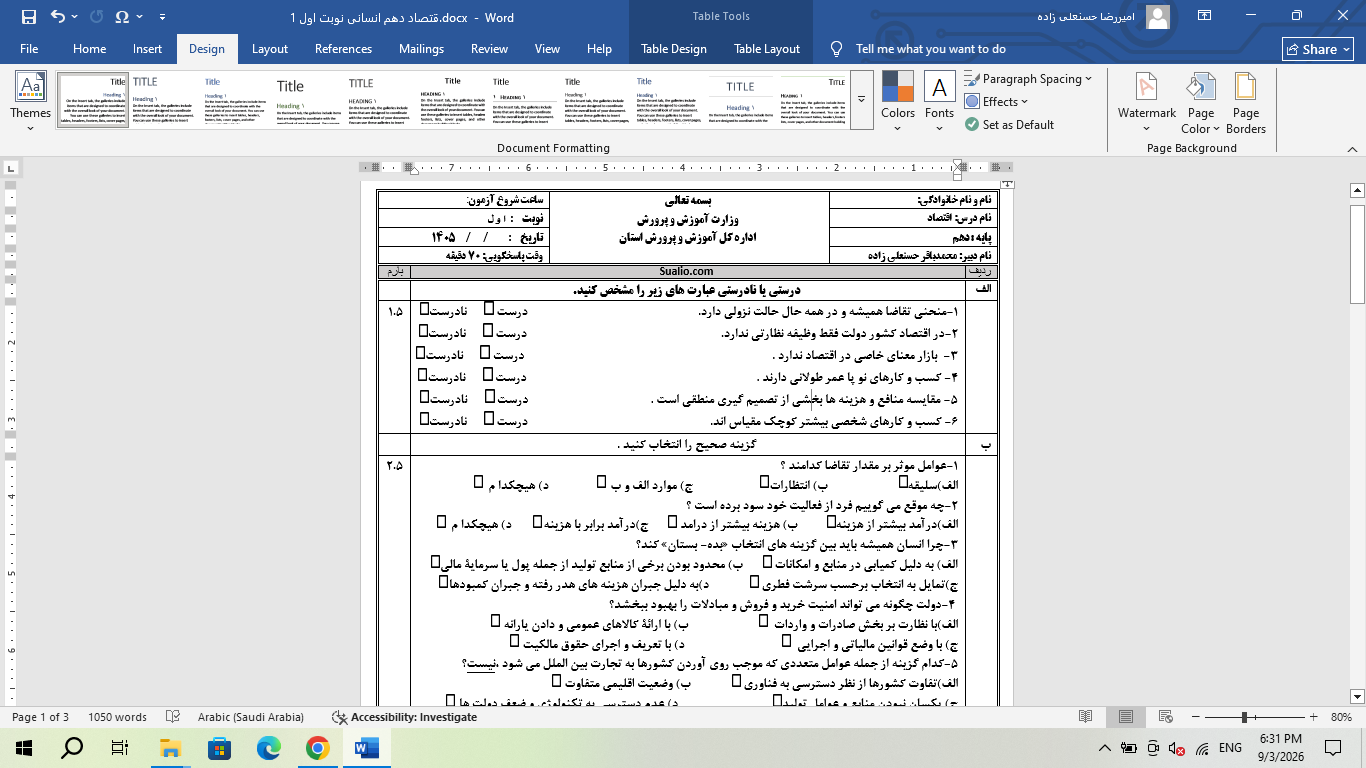Viewport: 1366px width, 768px height.
Task: Click Arabic (Saudi Arabia) language indicator
Action: coord(251,717)
